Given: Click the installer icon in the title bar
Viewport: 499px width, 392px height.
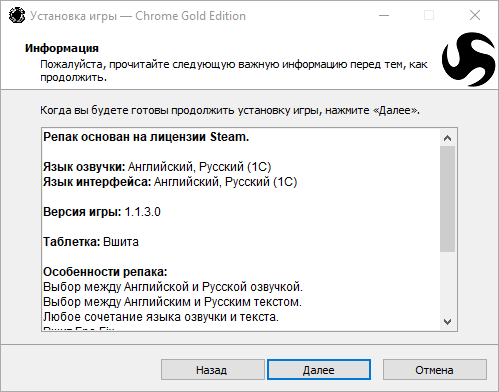Looking at the screenshot, I should pyautogui.click(x=17, y=16).
